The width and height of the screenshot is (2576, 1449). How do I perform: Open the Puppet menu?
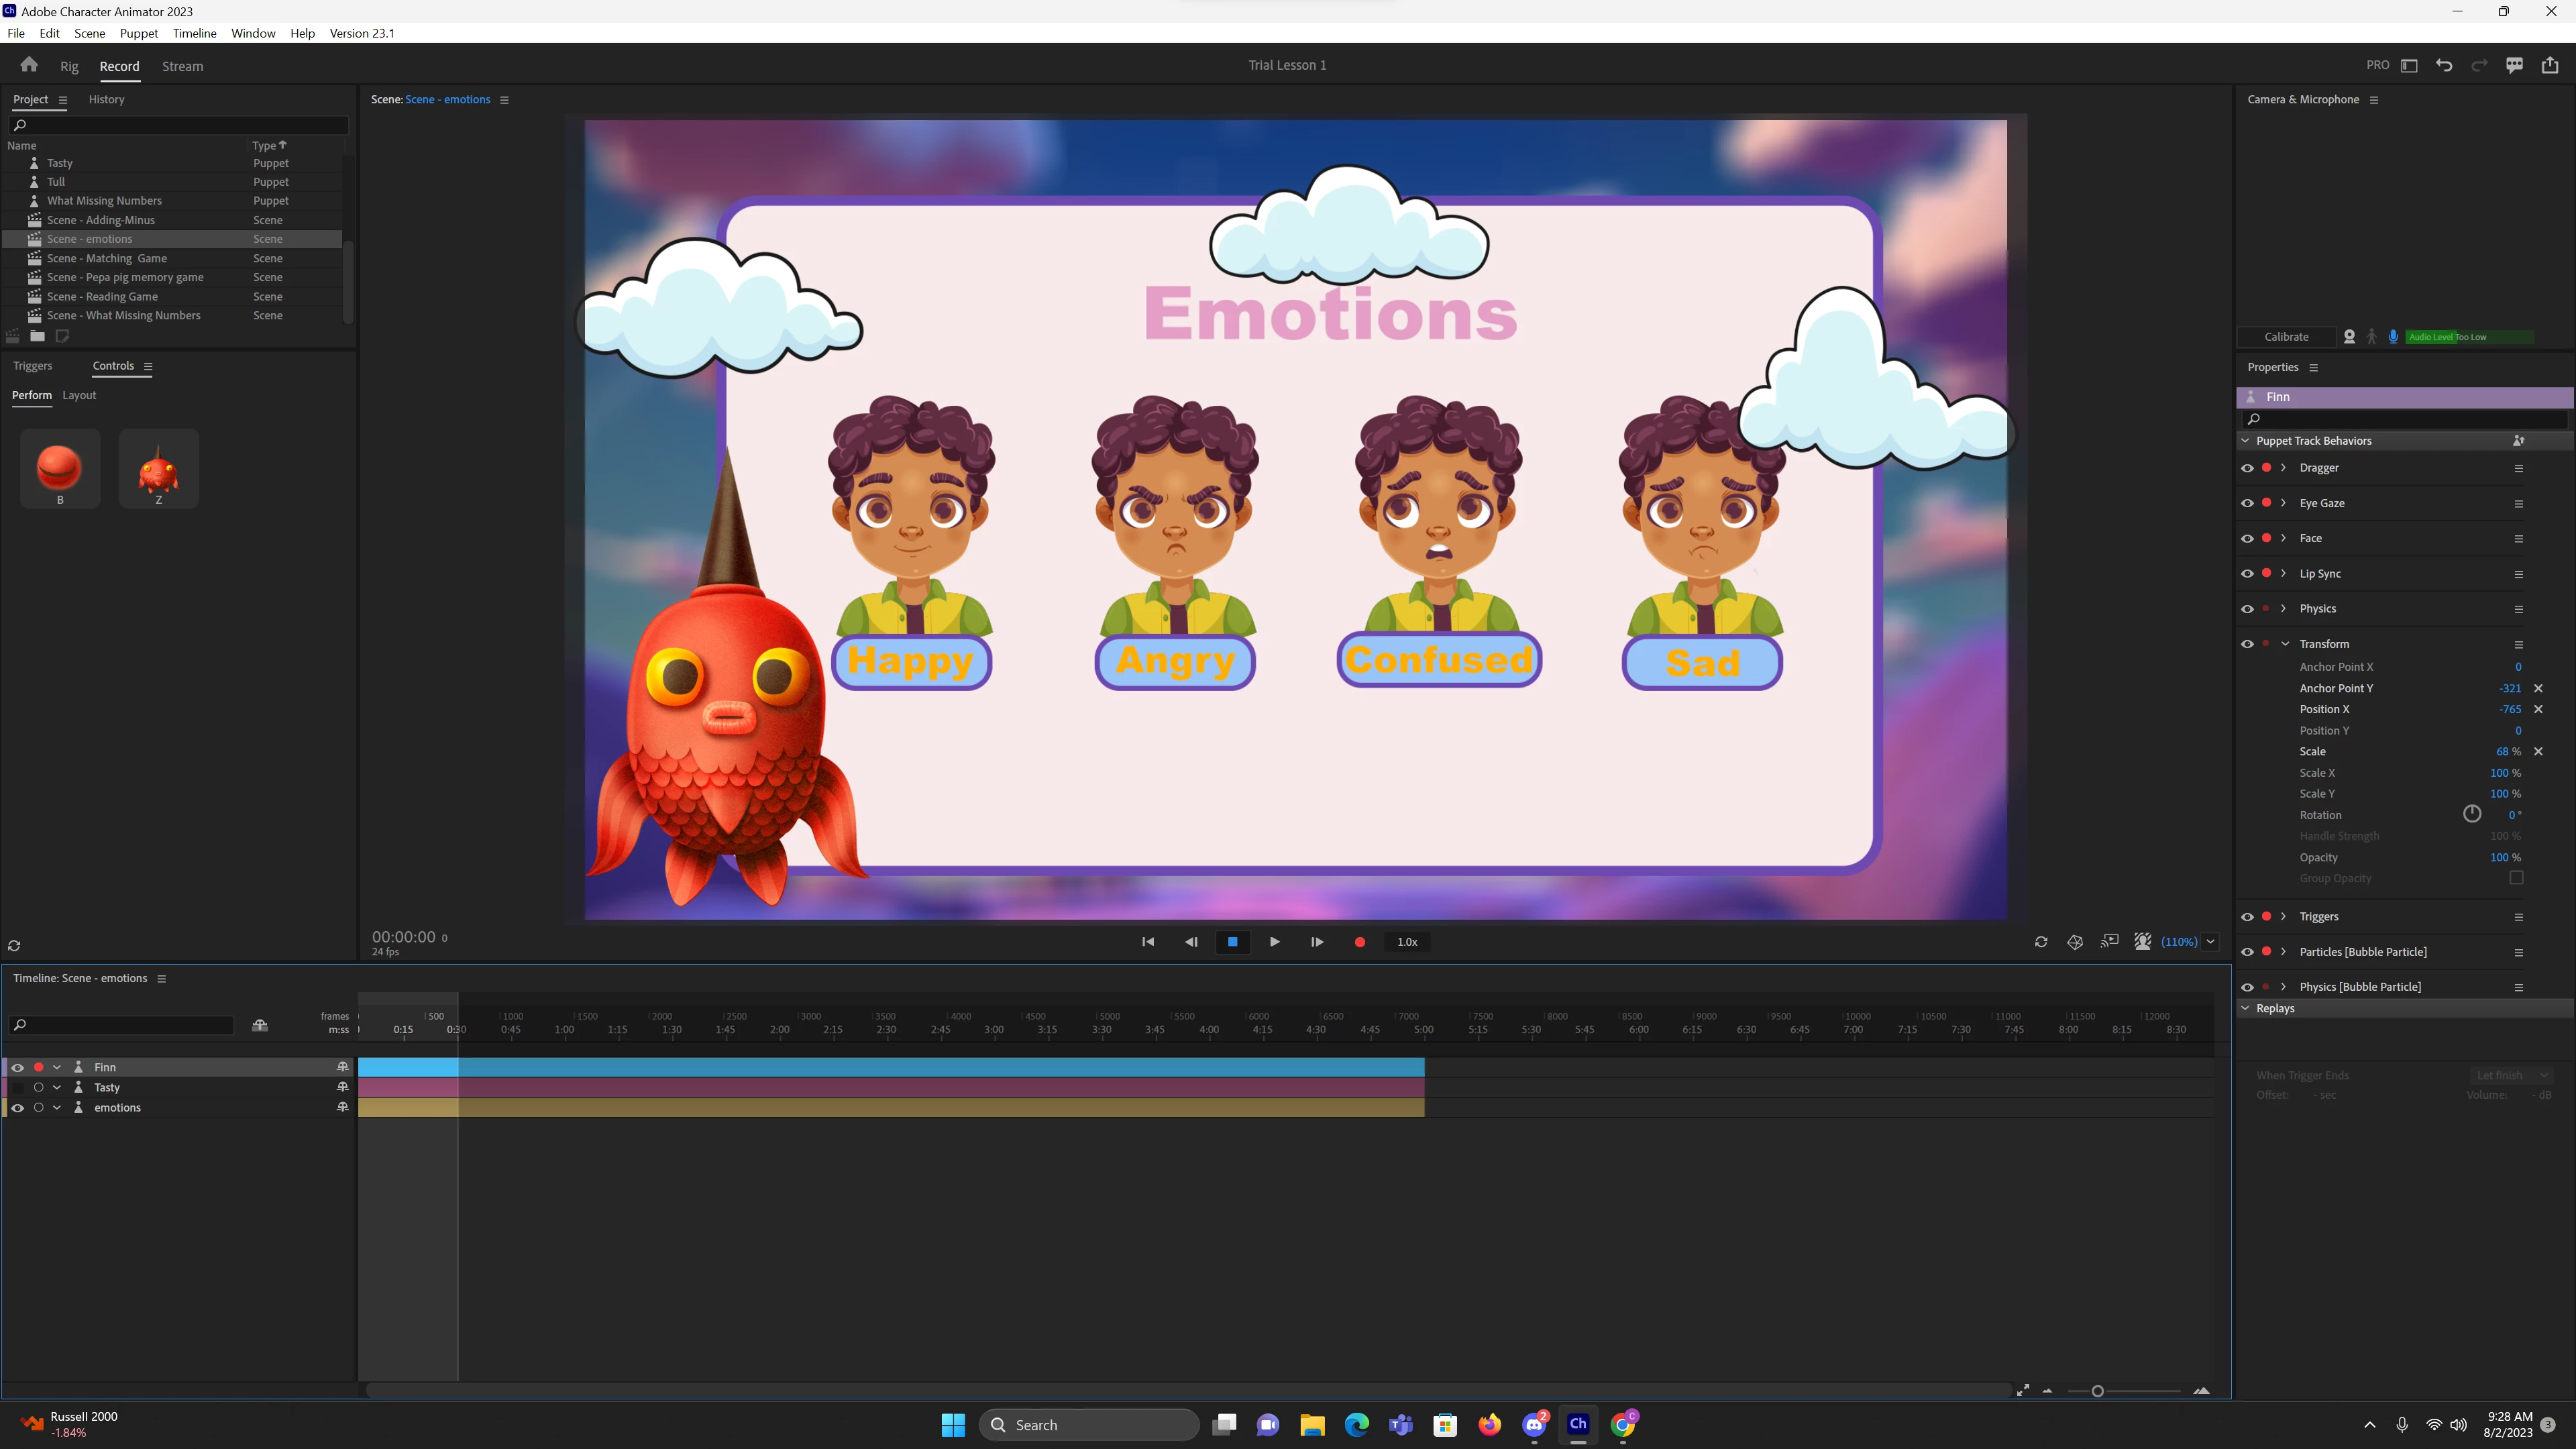pyautogui.click(x=138, y=33)
